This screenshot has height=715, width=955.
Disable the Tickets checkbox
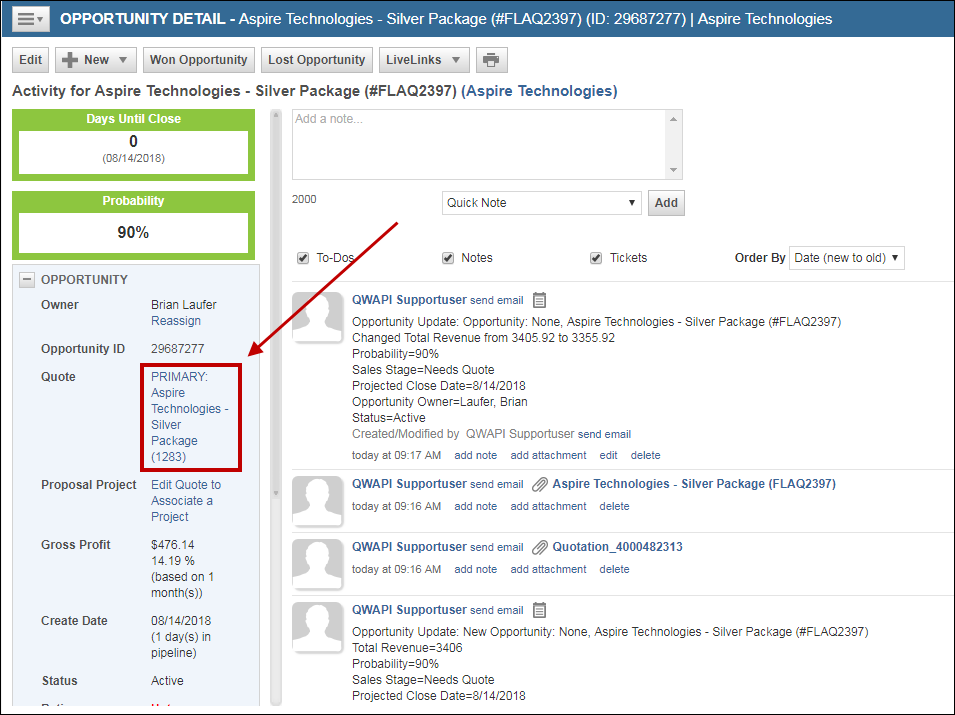pos(596,258)
